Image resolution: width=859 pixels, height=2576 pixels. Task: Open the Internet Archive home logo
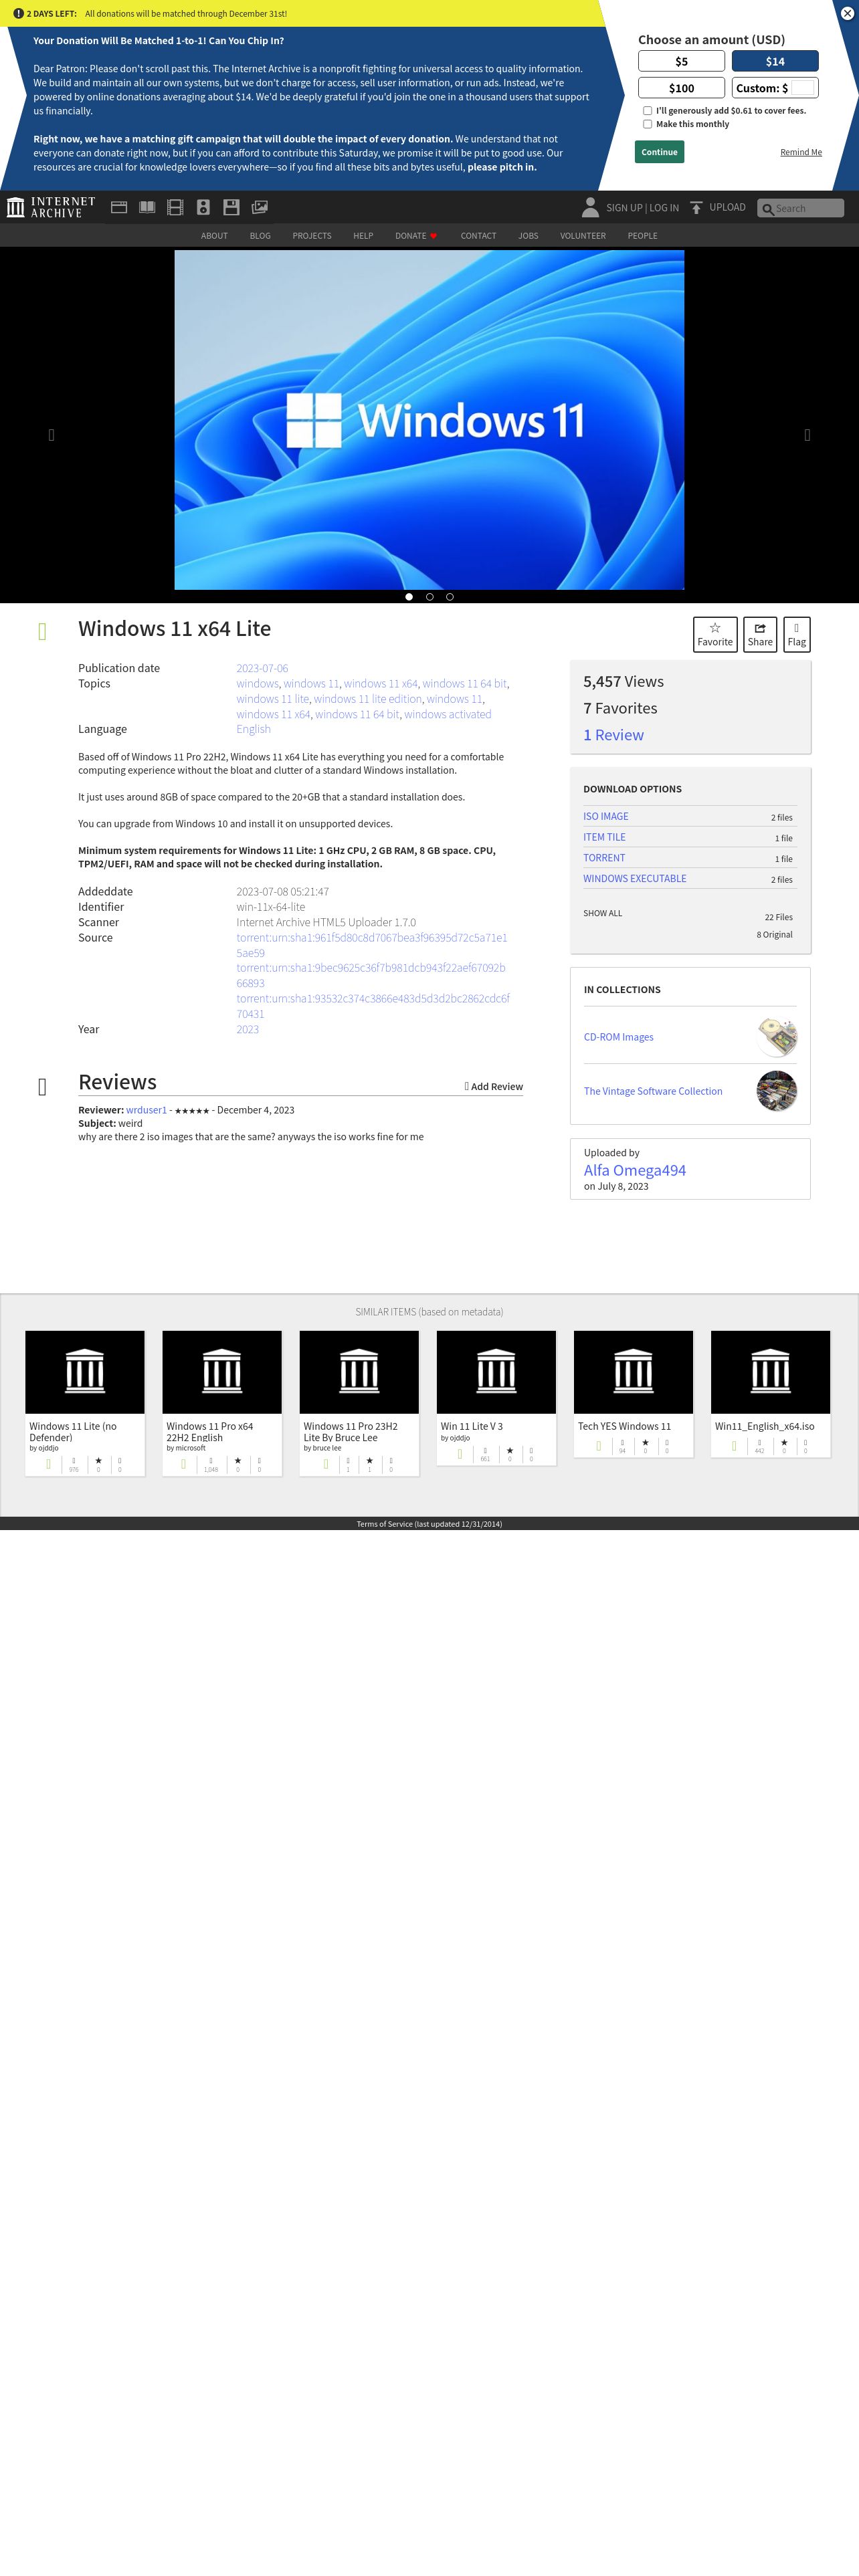[51, 207]
